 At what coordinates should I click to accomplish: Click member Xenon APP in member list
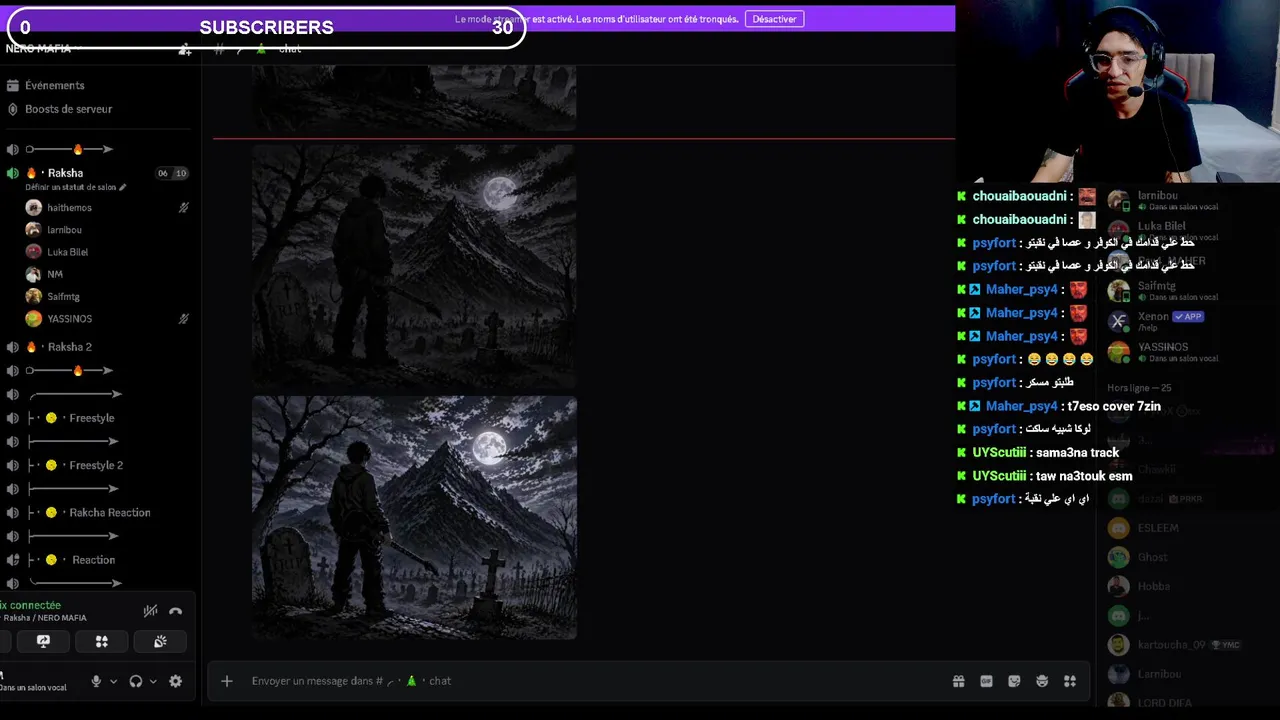pyautogui.click(x=1170, y=319)
